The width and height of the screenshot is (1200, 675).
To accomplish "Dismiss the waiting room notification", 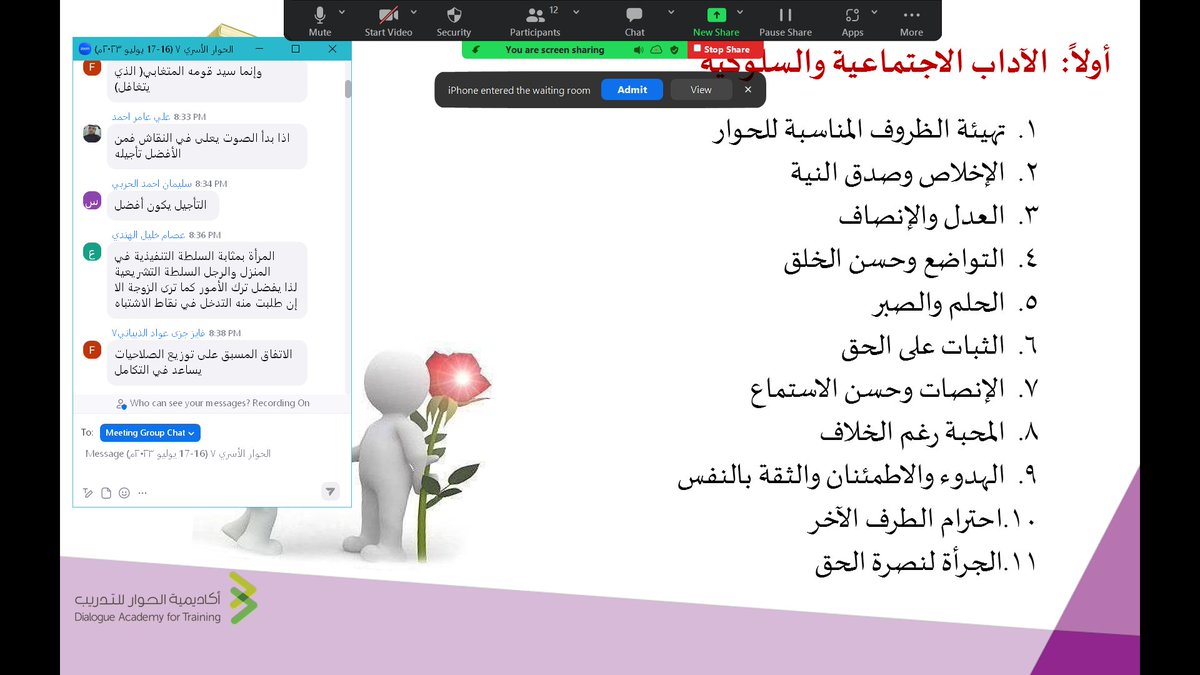I will 748,90.
